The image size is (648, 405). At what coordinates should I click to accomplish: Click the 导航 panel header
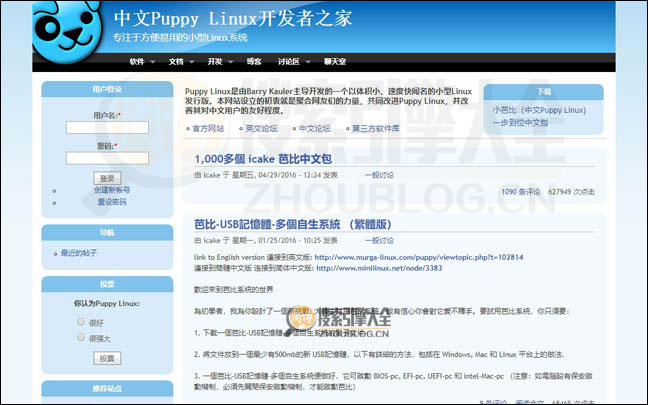point(107,233)
